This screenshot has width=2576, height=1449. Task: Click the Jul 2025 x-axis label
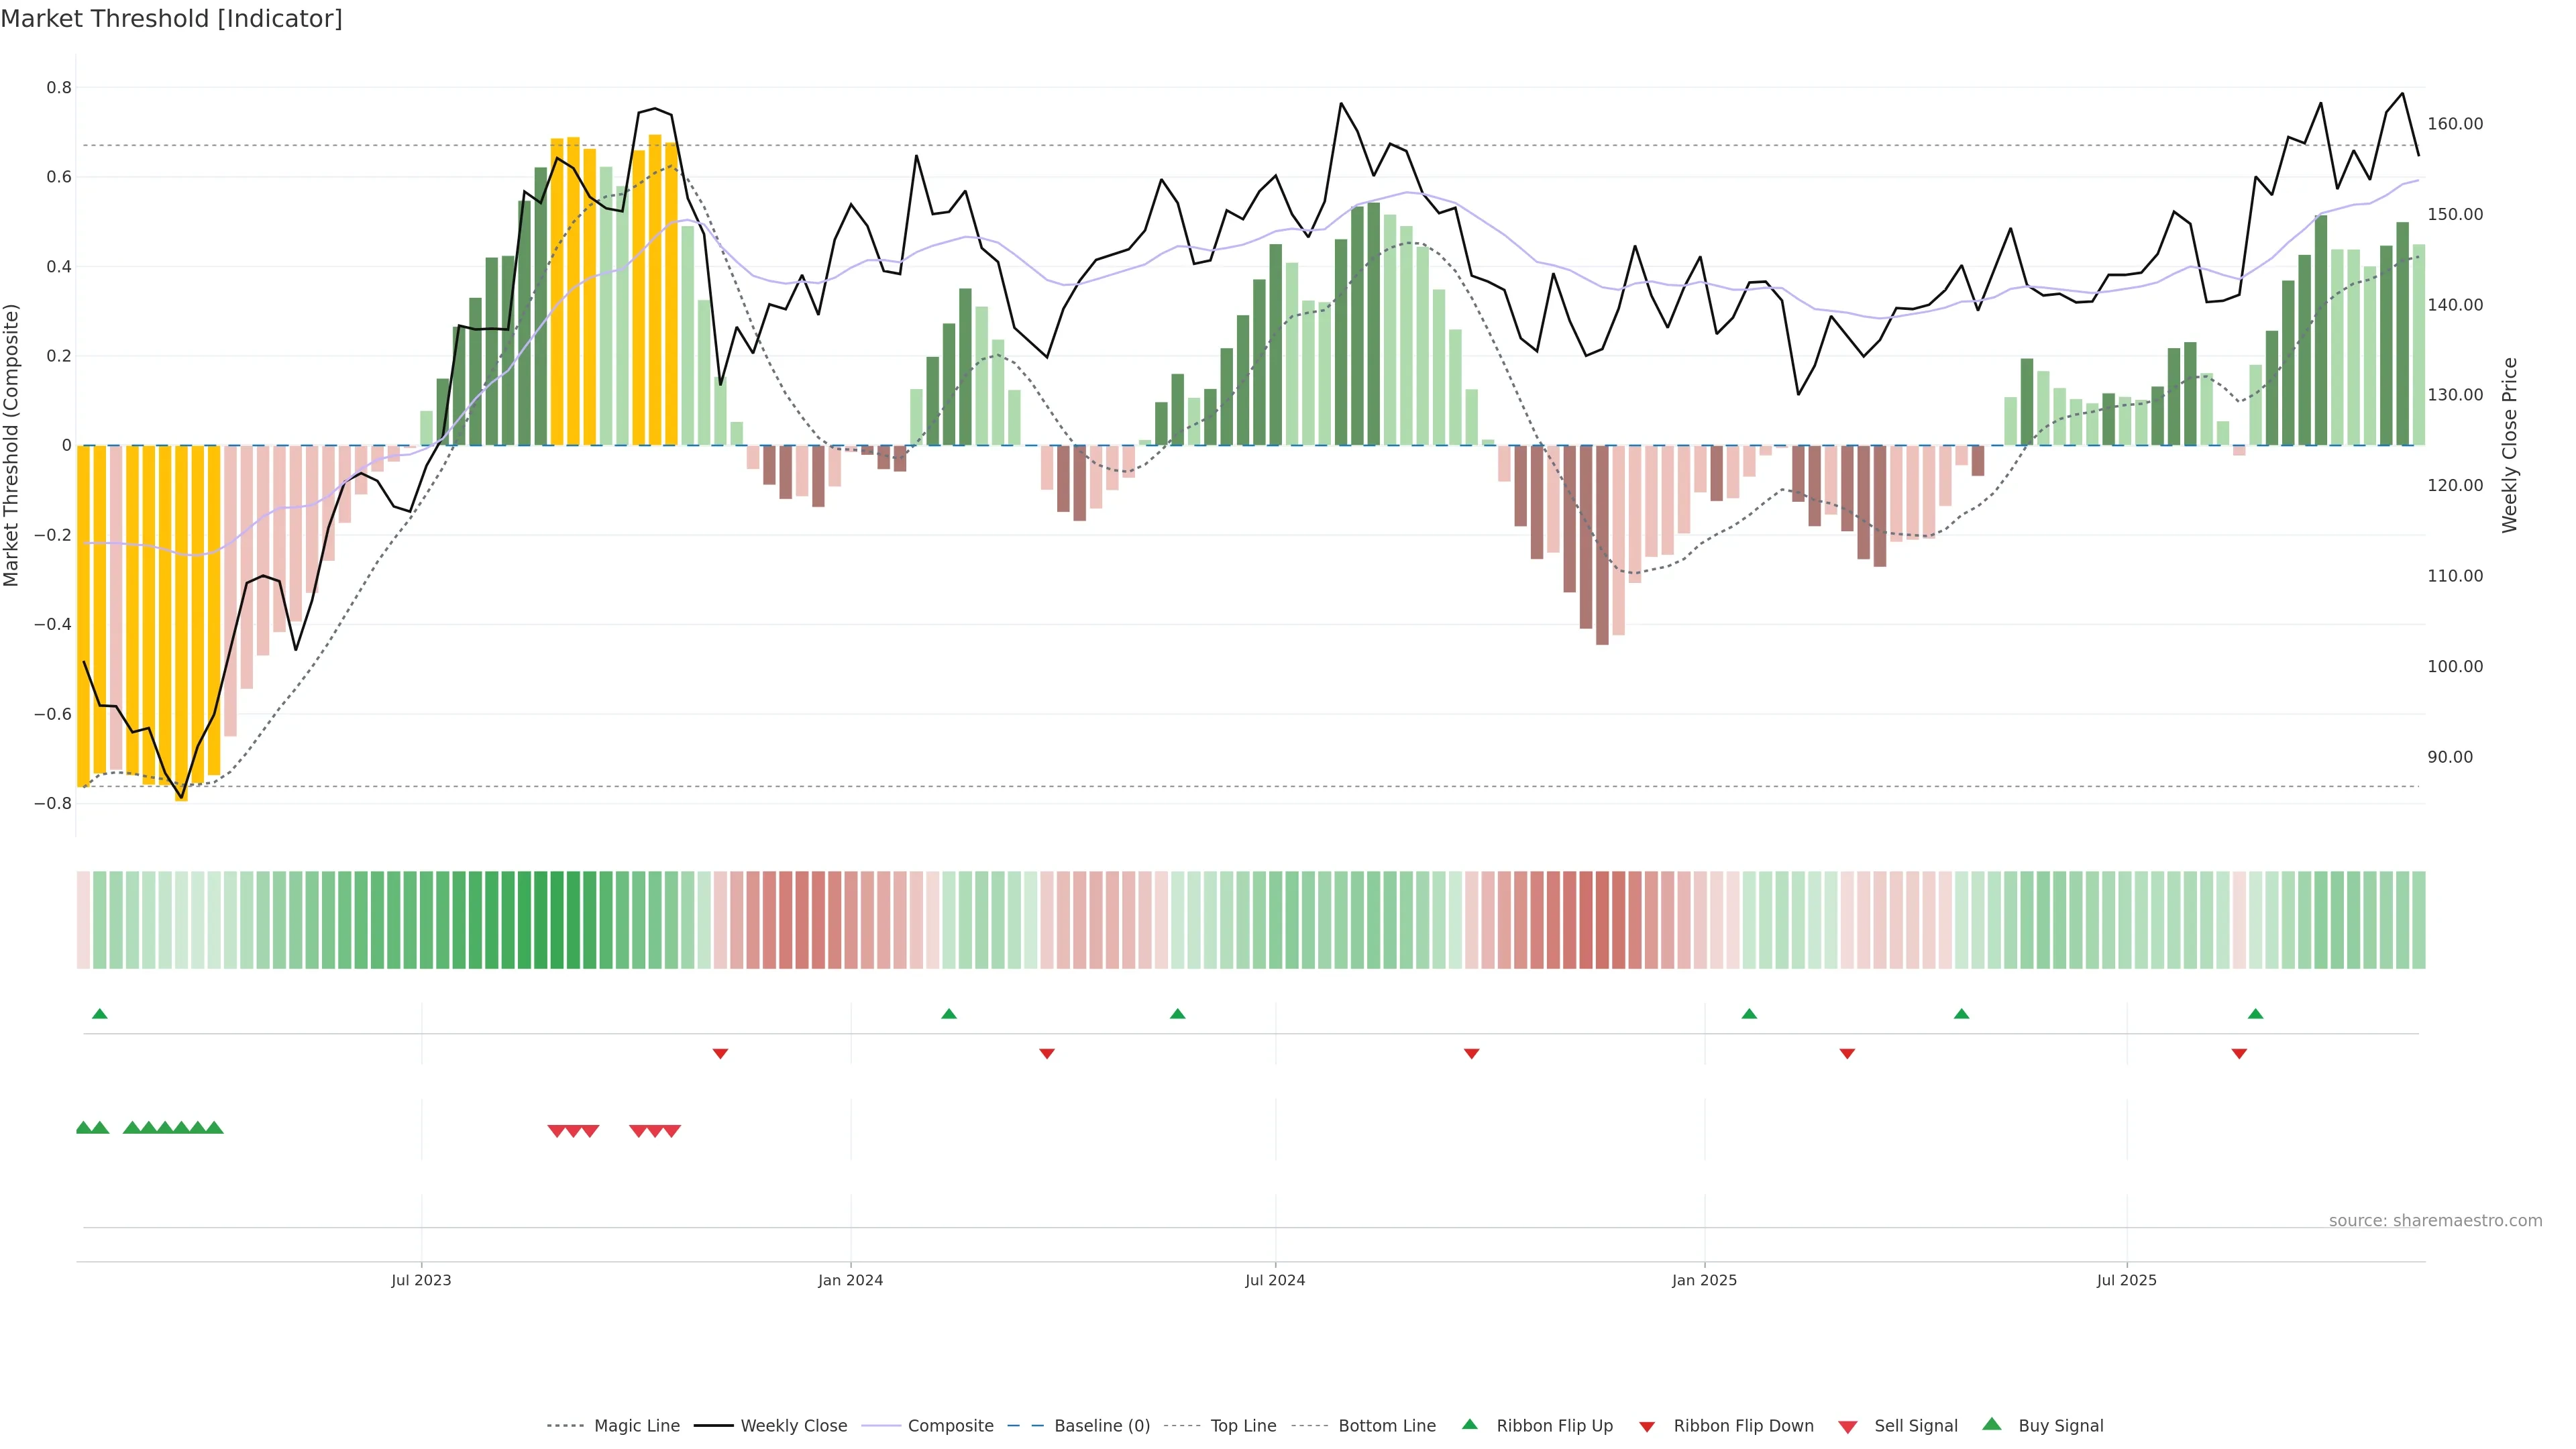tap(2126, 1280)
